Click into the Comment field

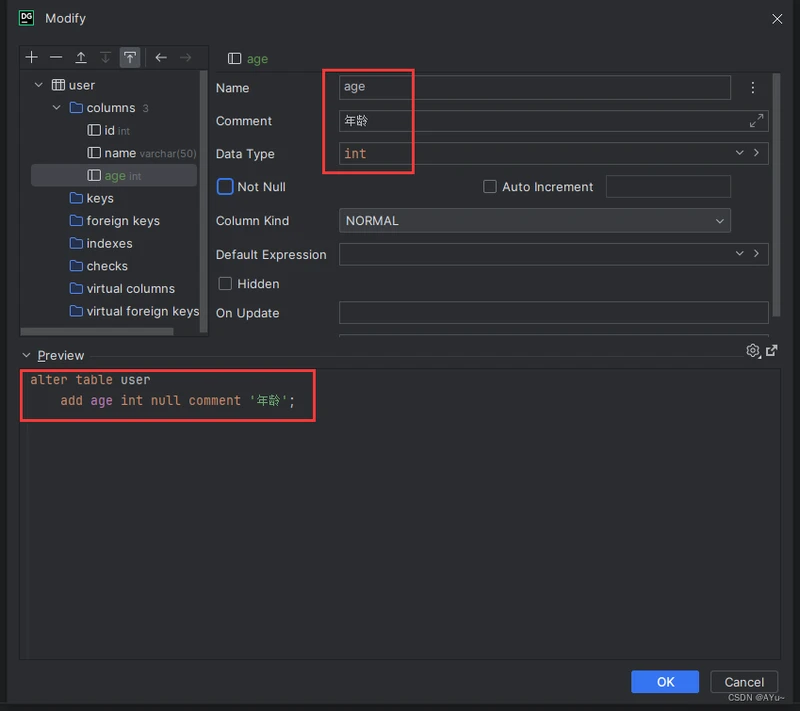coord(554,120)
